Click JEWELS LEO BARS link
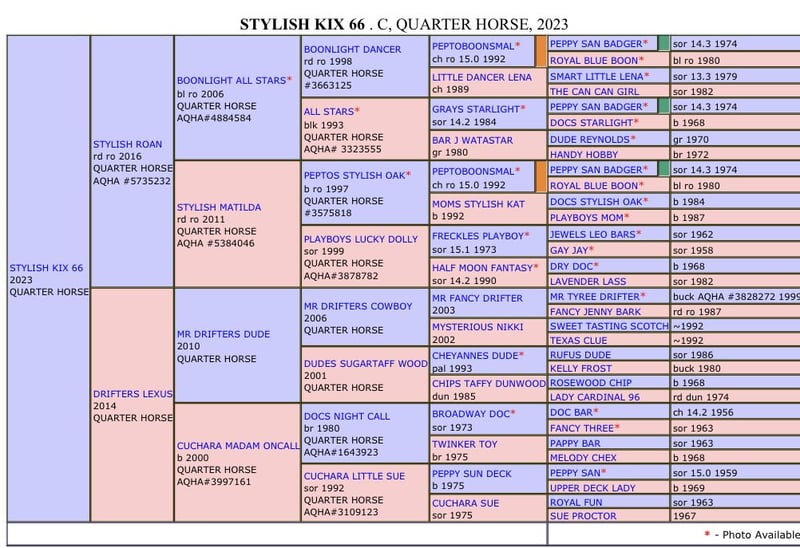 592,234
